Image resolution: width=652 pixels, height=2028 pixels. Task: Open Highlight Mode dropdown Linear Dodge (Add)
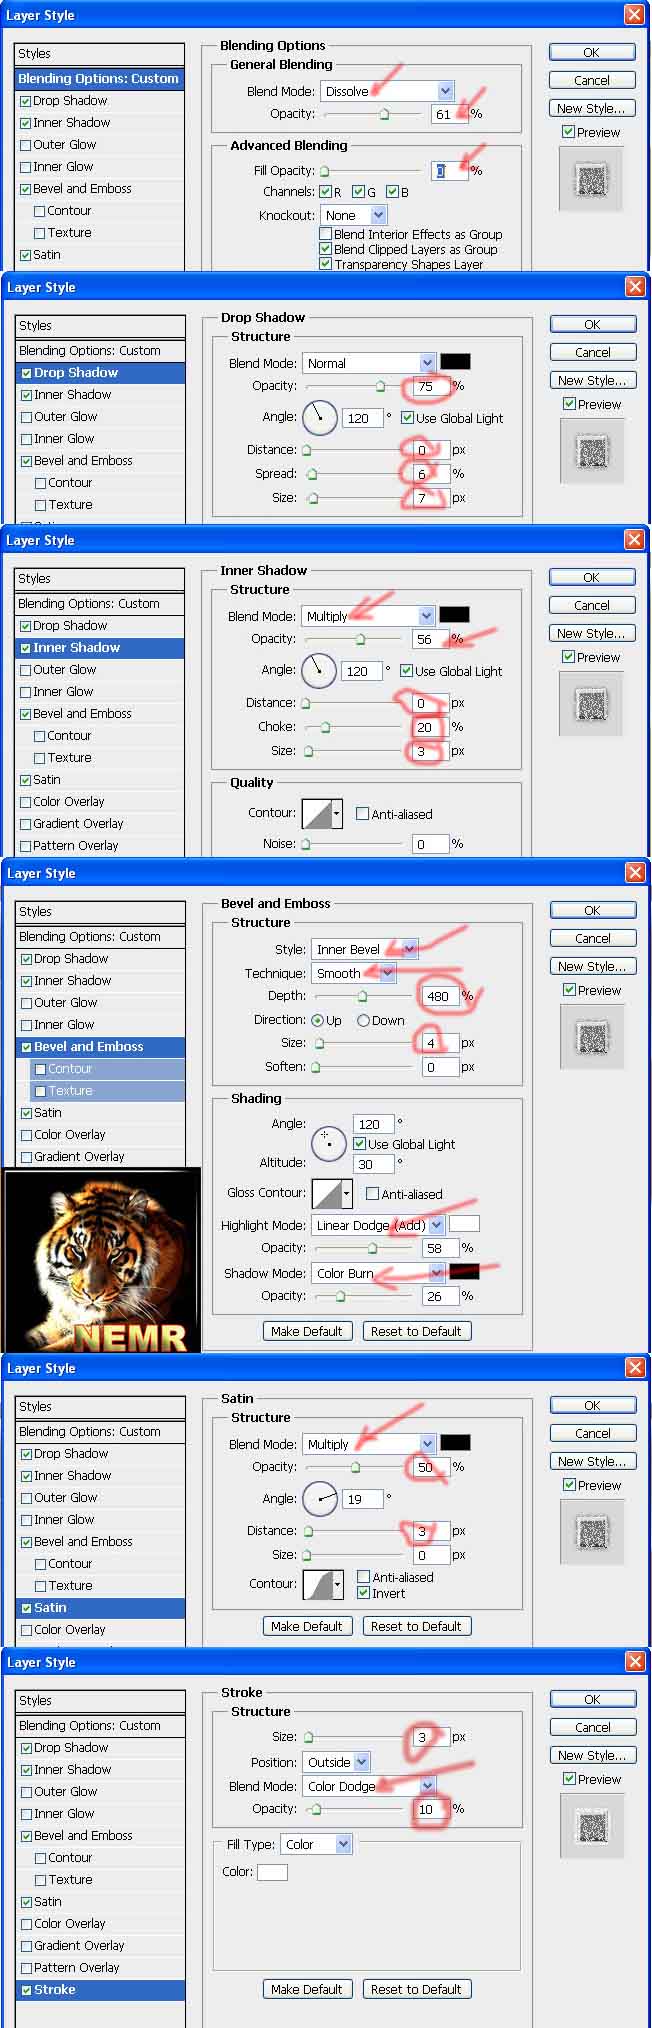point(378,1225)
